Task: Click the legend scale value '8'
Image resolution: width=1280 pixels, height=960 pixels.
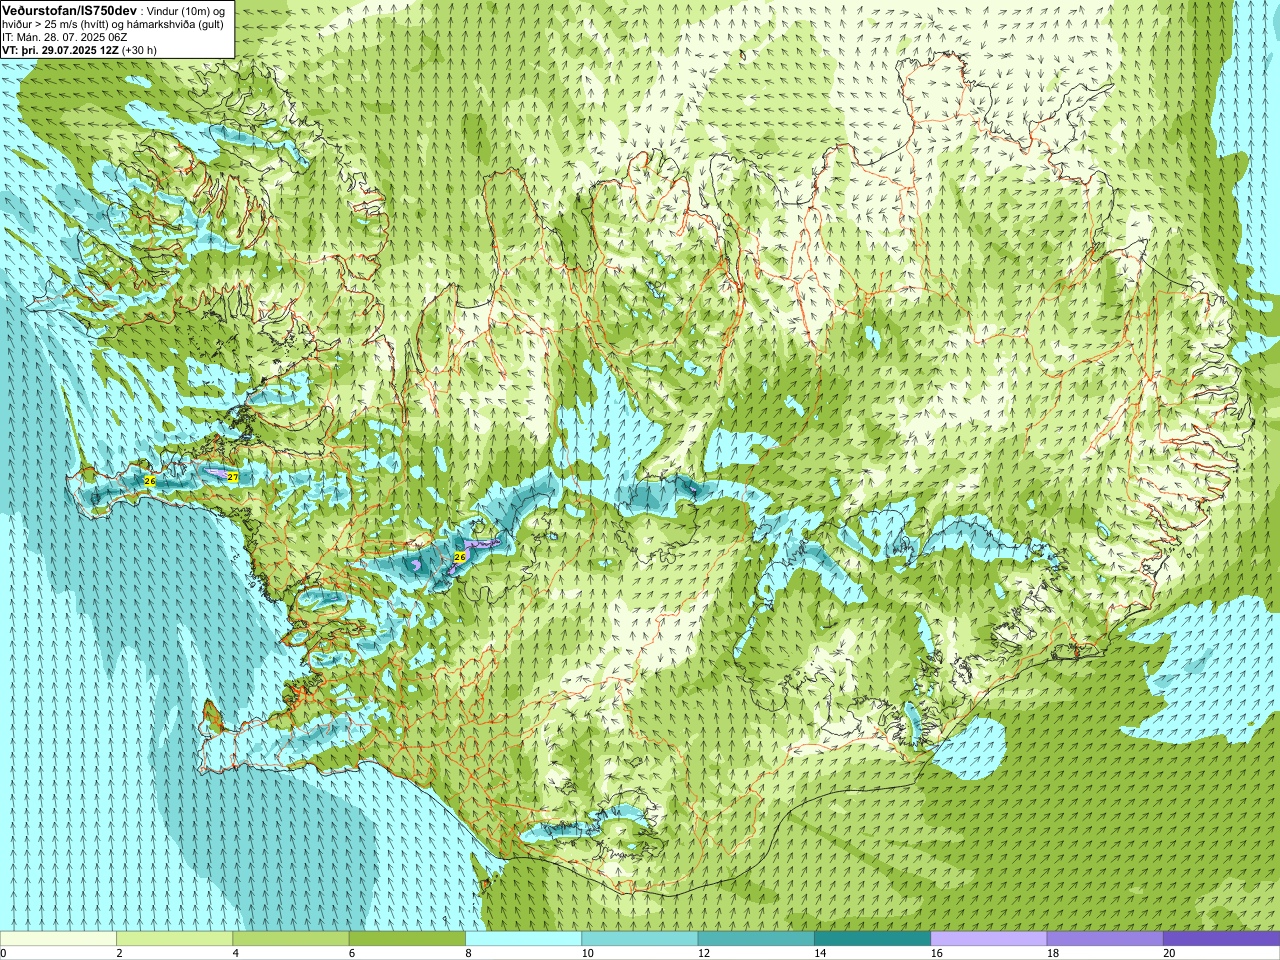Action: (x=468, y=953)
